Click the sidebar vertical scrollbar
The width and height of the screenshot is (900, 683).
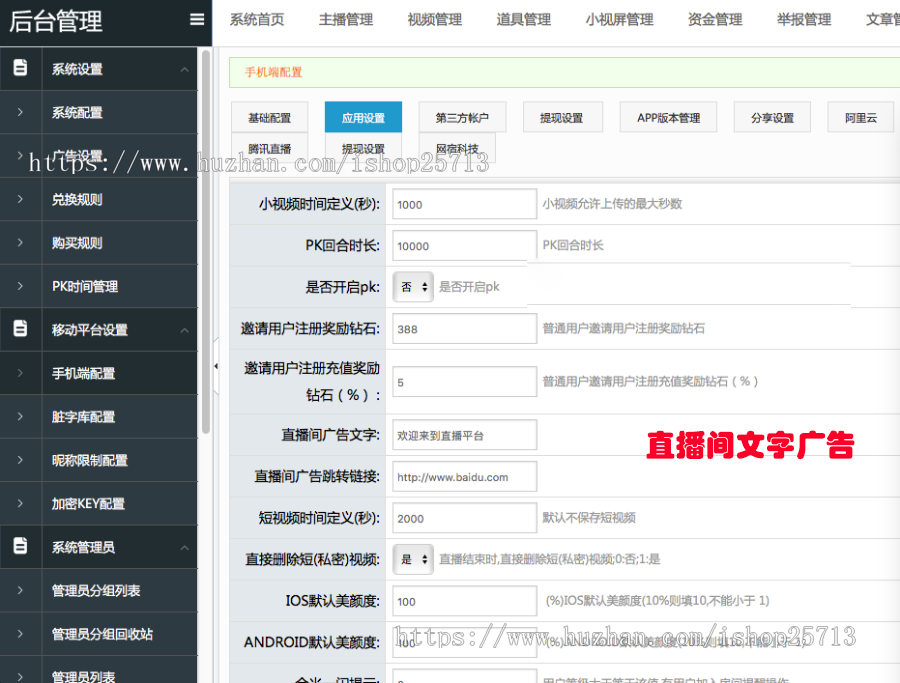(x=206, y=240)
